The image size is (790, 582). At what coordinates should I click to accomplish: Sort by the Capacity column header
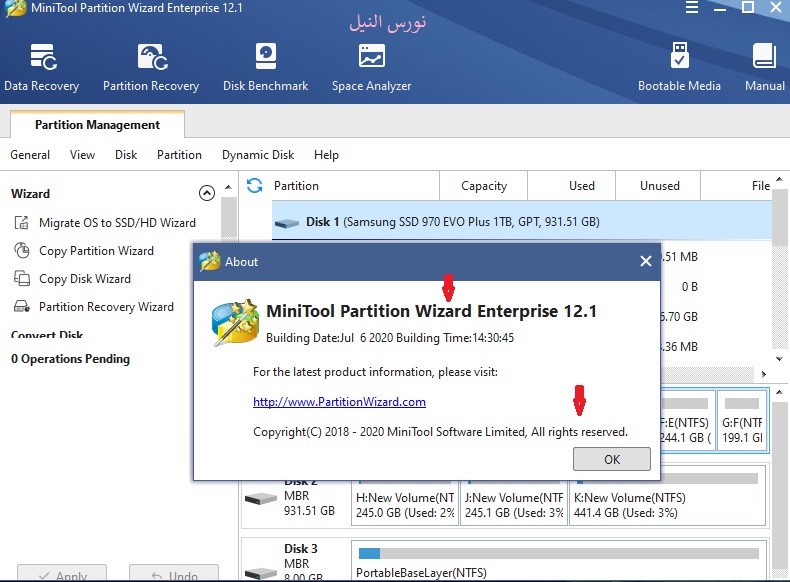(484, 185)
